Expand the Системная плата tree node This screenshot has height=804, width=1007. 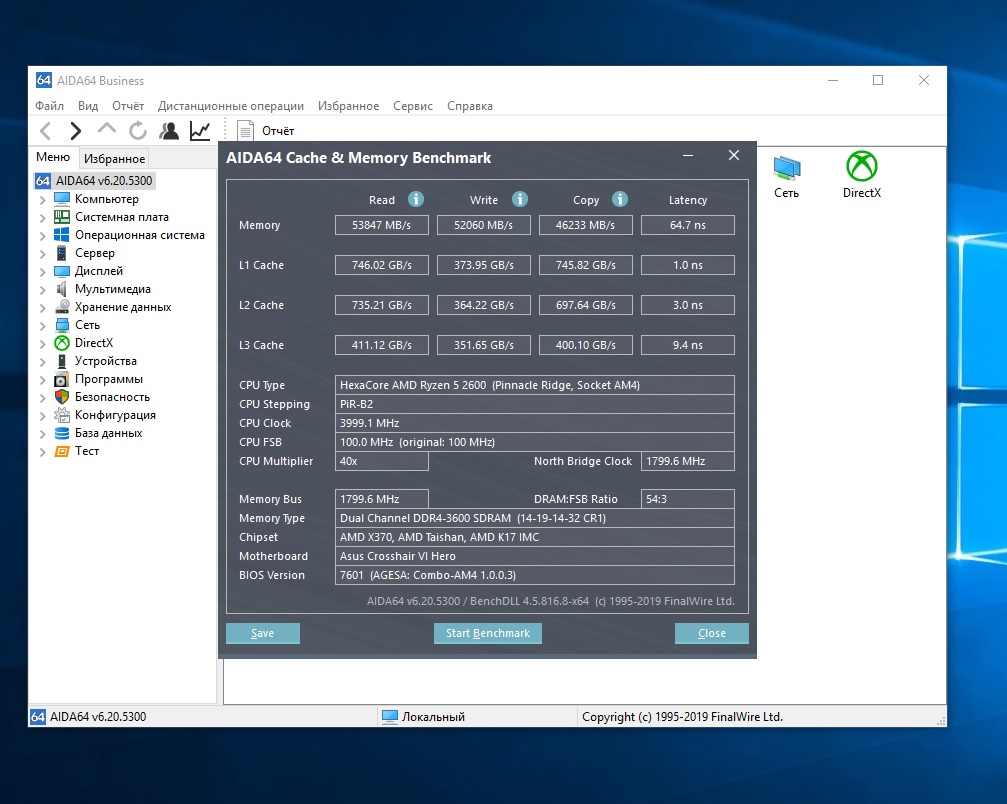[42, 218]
